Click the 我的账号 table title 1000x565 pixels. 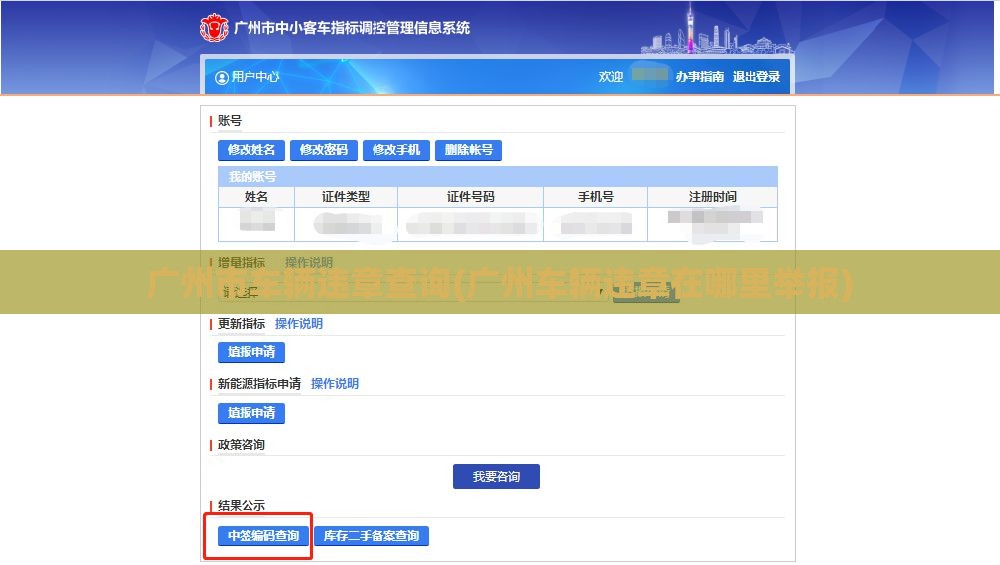pos(253,177)
